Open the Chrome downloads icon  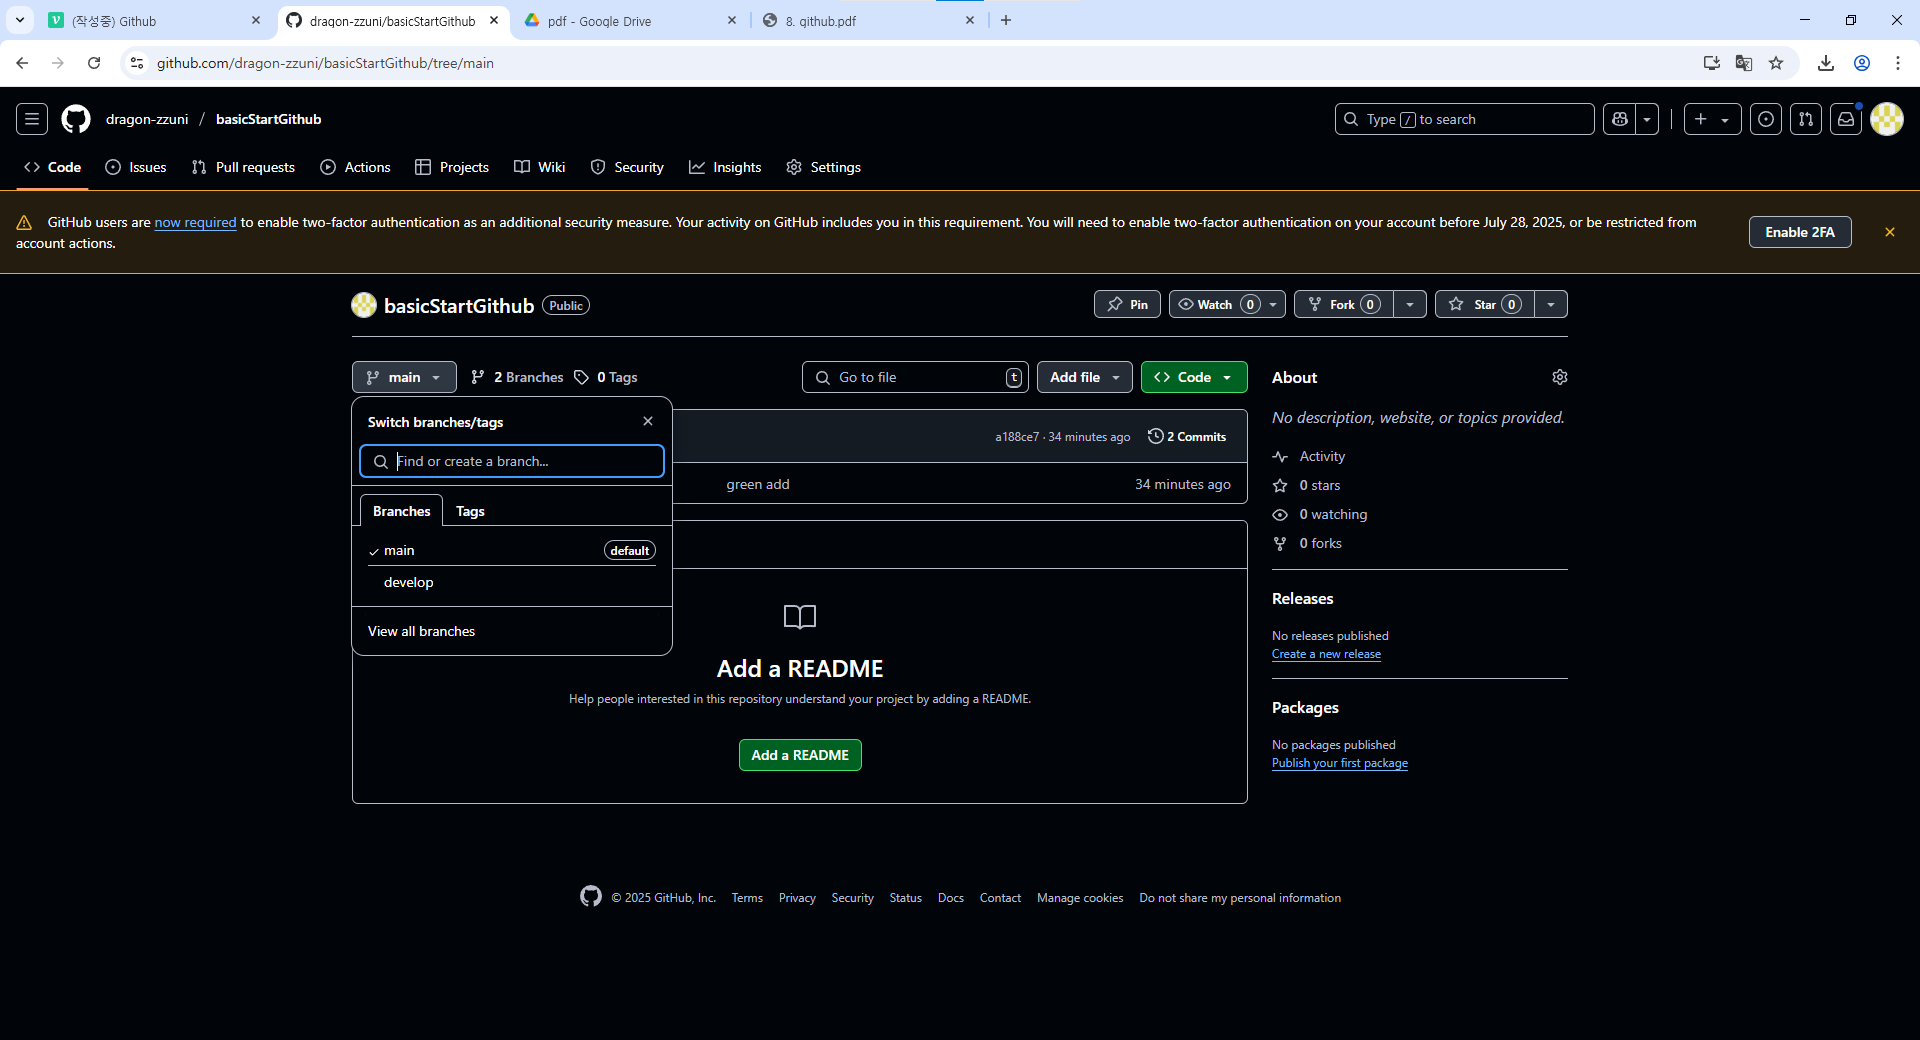click(x=1826, y=63)
